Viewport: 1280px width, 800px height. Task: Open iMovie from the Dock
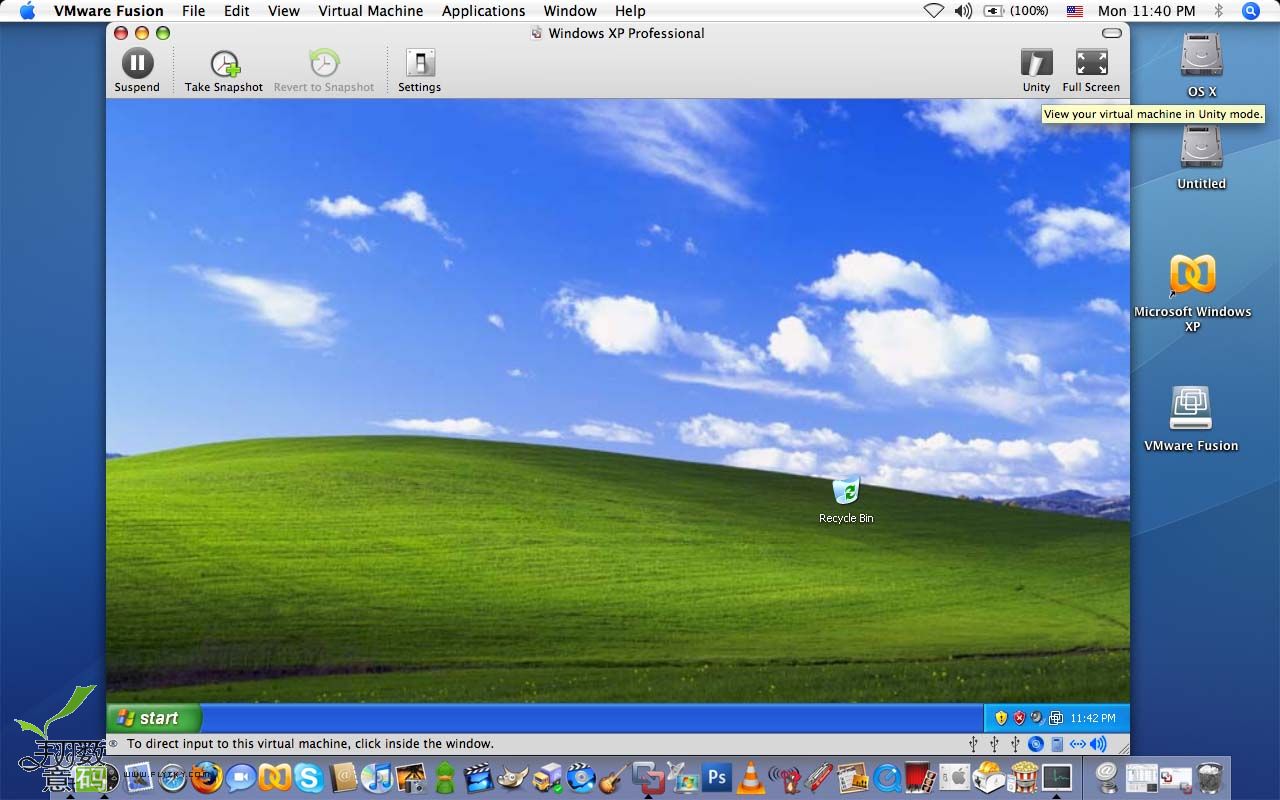[x=479, y=777]
